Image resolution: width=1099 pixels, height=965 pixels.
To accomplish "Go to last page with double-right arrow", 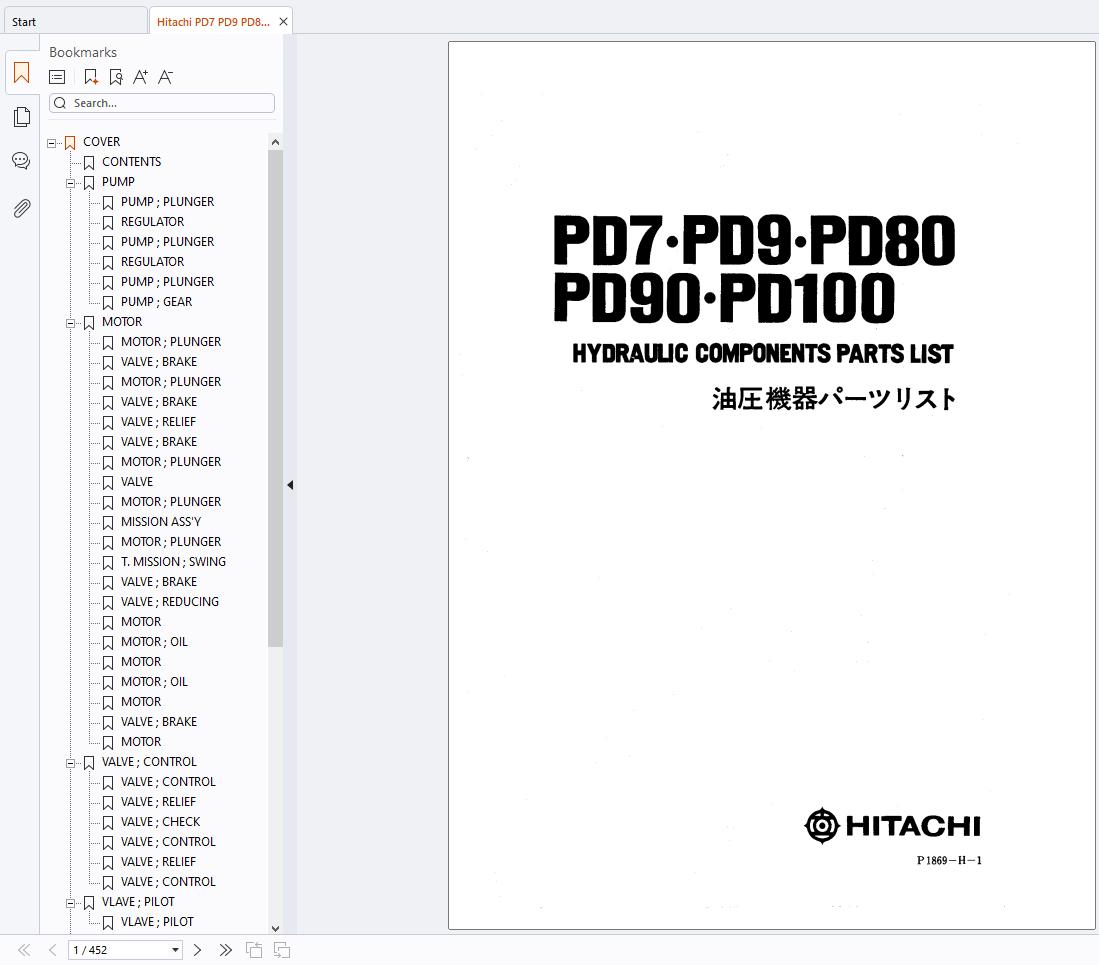I will pos(225,950).
